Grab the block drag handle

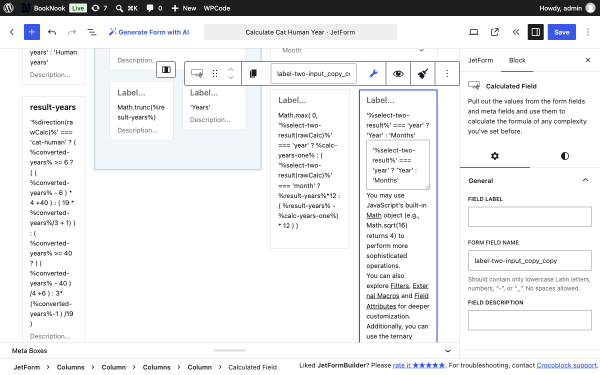point(215,73)
